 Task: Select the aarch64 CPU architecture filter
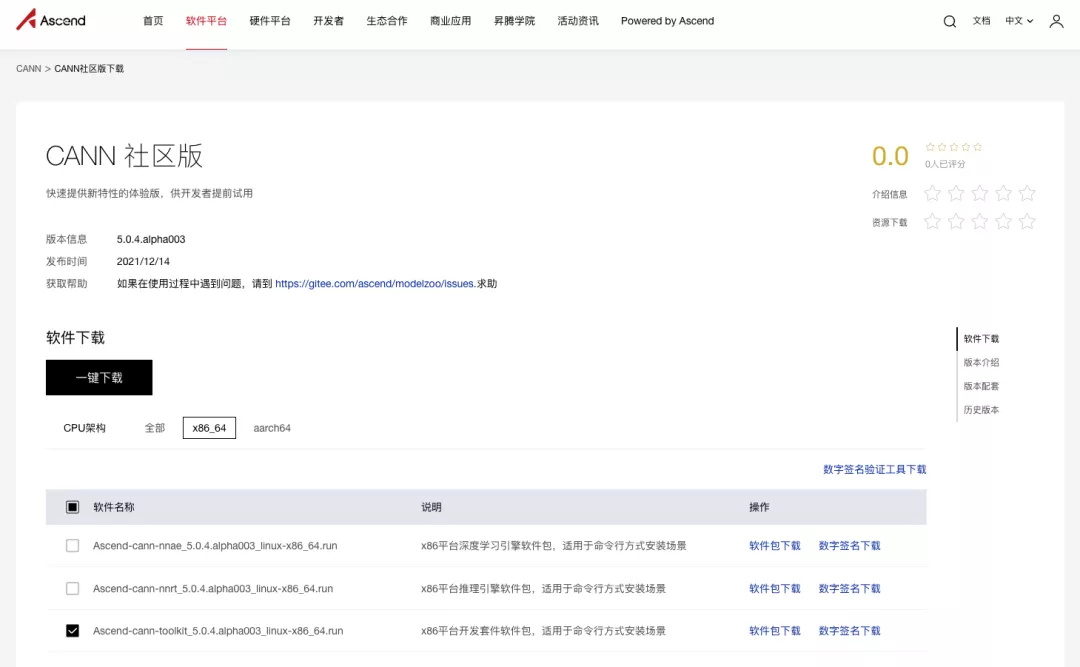coord(272,428)
